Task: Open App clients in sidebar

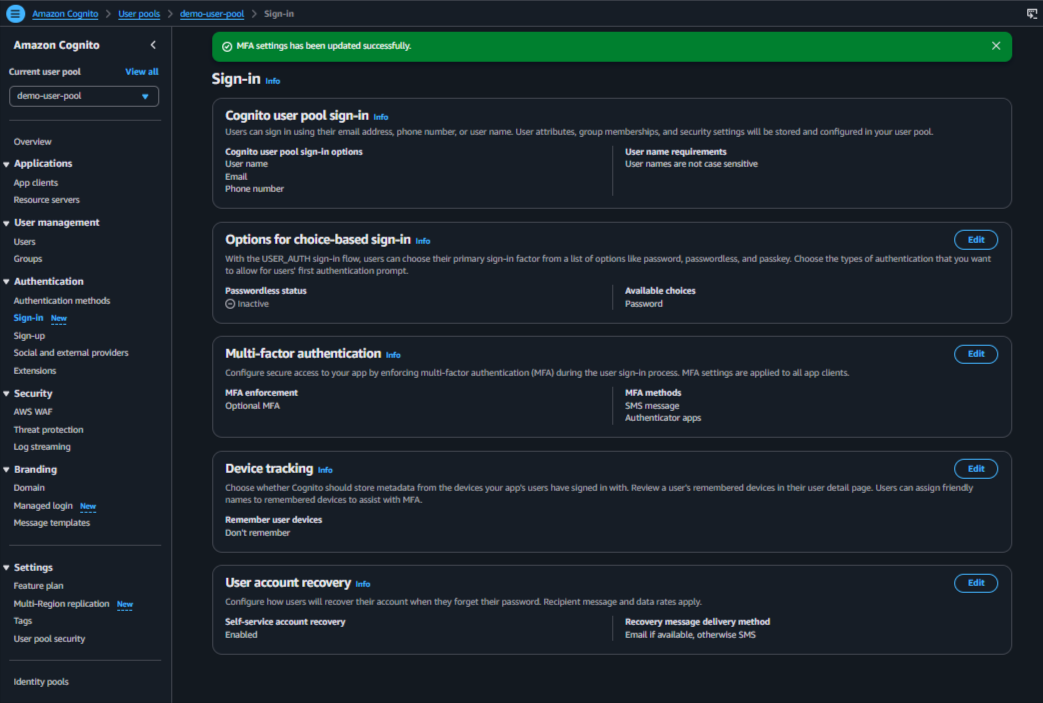Action: click(x=36, y=182)
